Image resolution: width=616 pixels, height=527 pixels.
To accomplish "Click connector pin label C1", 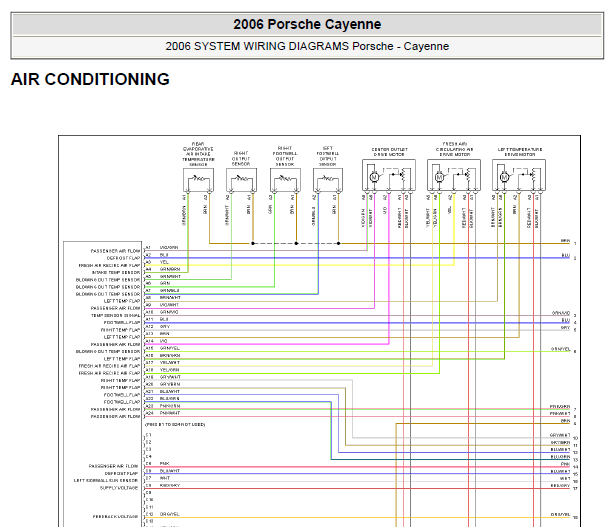I will coord(149,435).
